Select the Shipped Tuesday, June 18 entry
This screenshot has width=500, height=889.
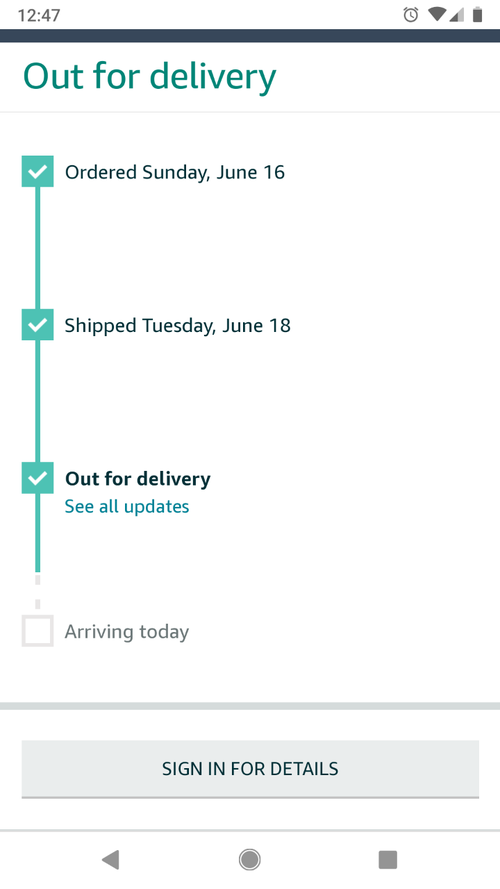pyautogui.click(x=177, y=325)
